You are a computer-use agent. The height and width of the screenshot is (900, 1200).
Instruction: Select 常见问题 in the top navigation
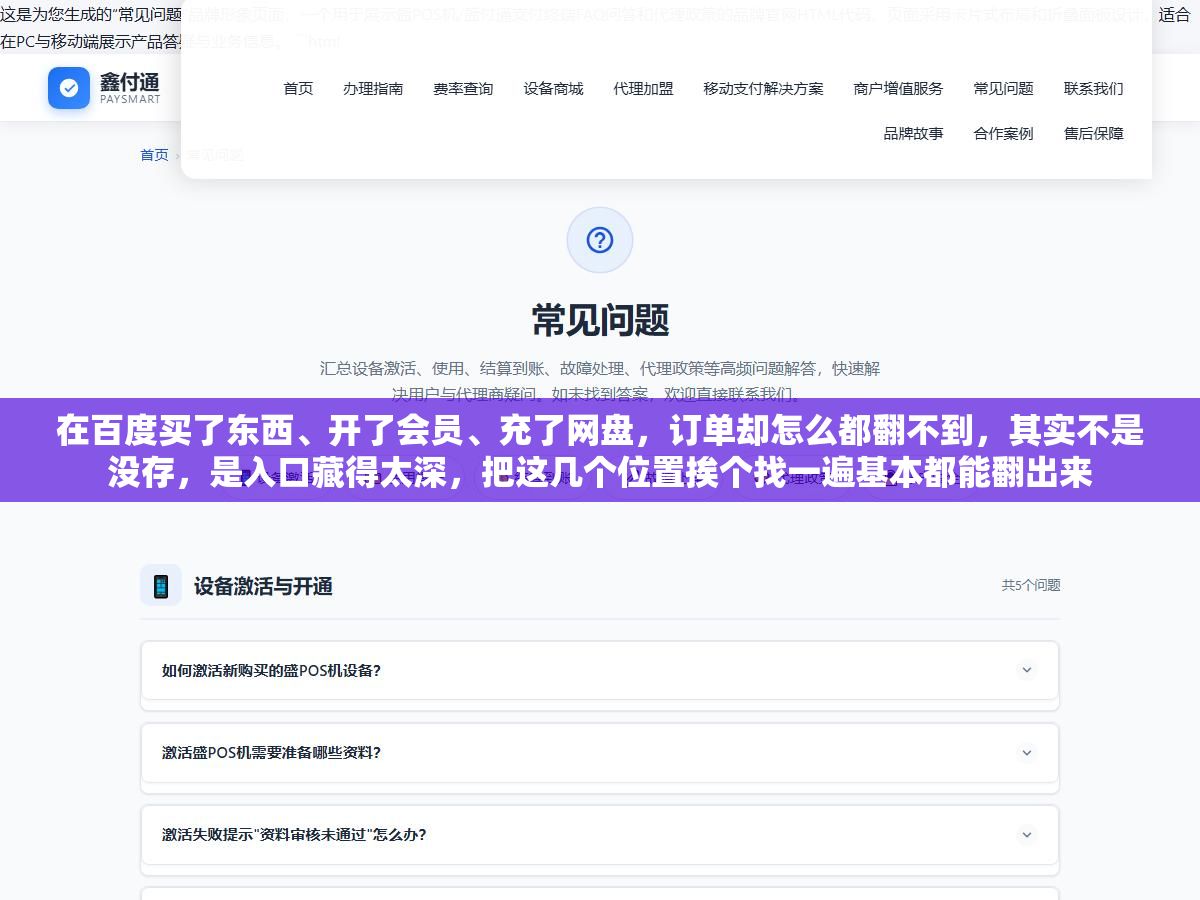coord(1003,88)
